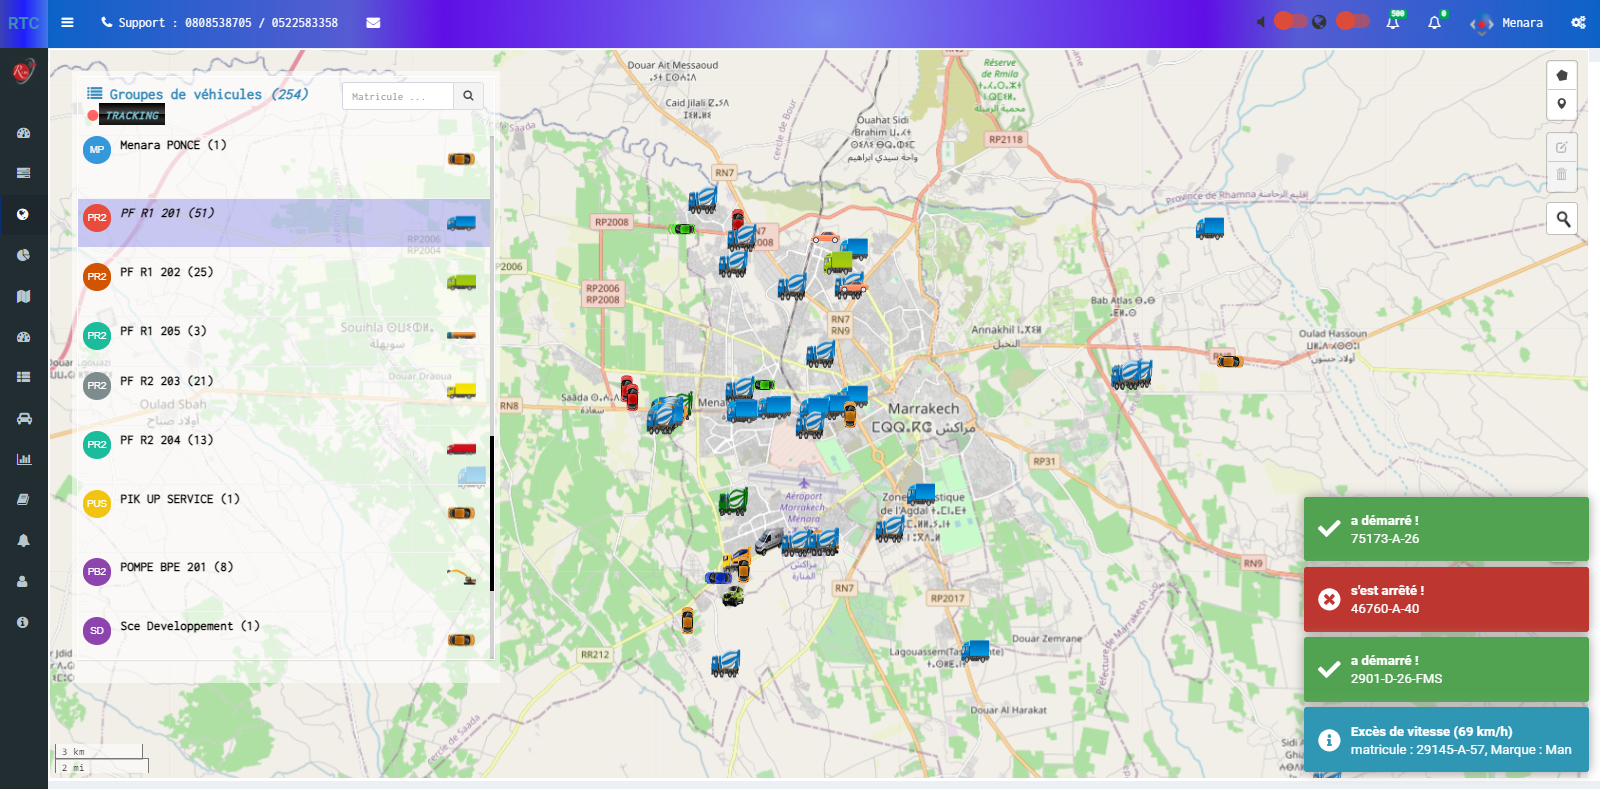Click the scrollbar of the vehicle groups panel
Image resolution: width=1600 pixels, height=789 pixels.
click(492, 513)
